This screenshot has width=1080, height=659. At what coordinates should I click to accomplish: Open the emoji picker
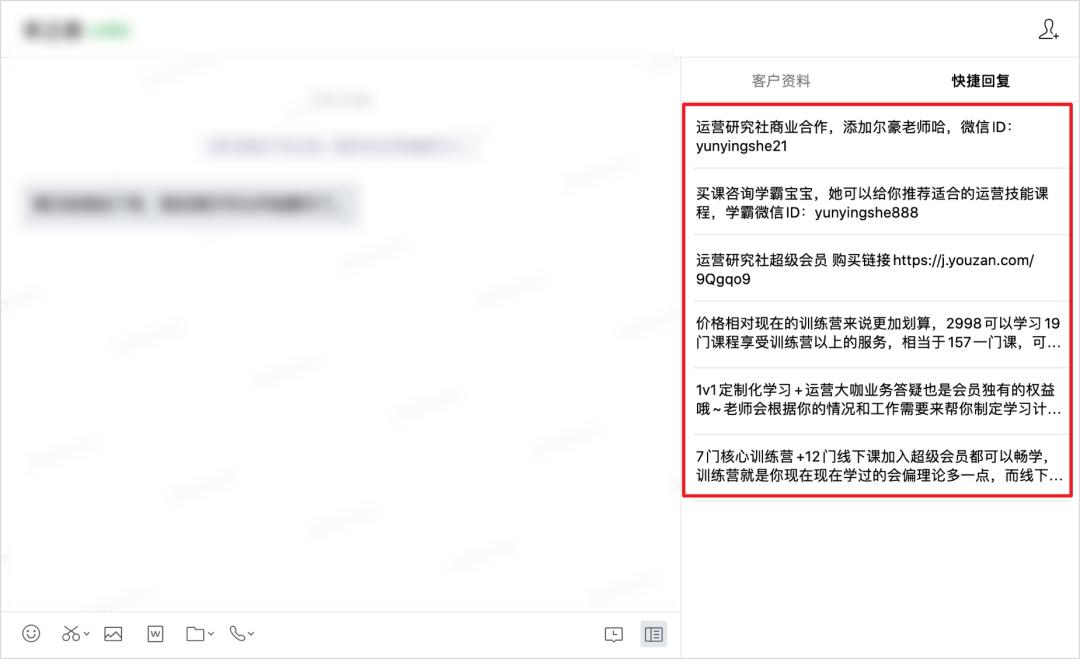tap(31, 634)
